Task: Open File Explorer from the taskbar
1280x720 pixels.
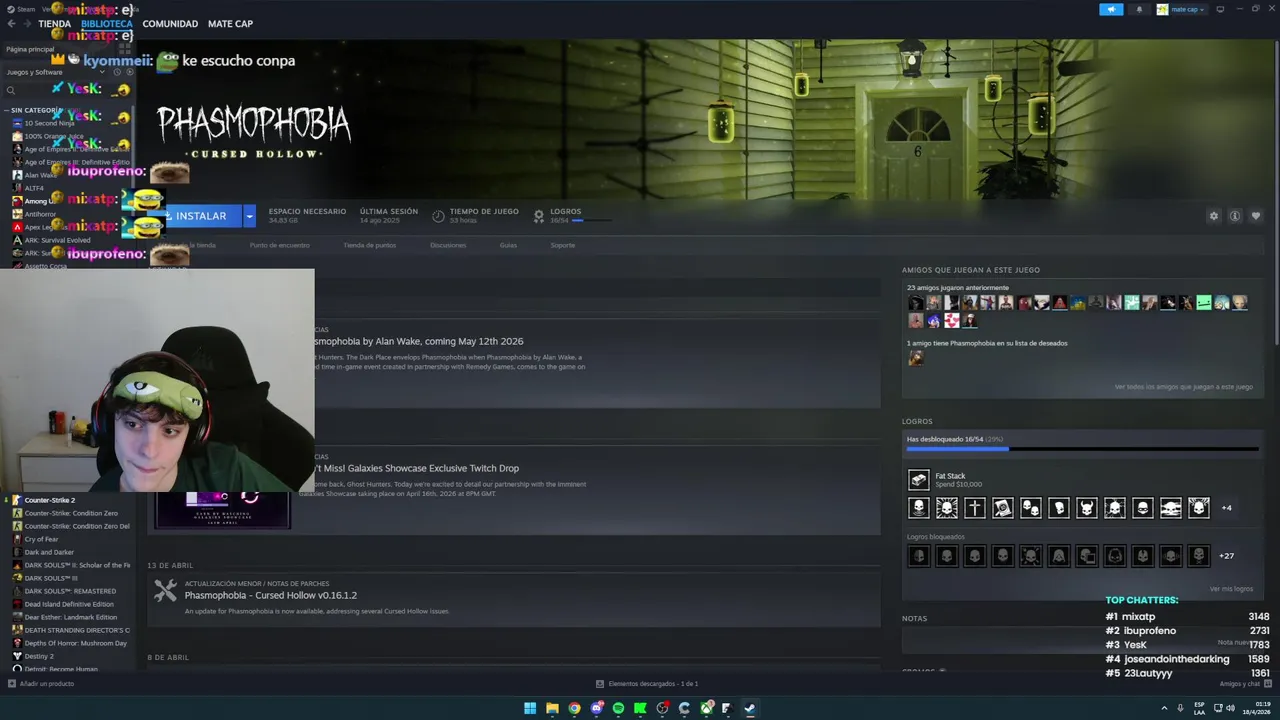Action: [x=552, y=708]
